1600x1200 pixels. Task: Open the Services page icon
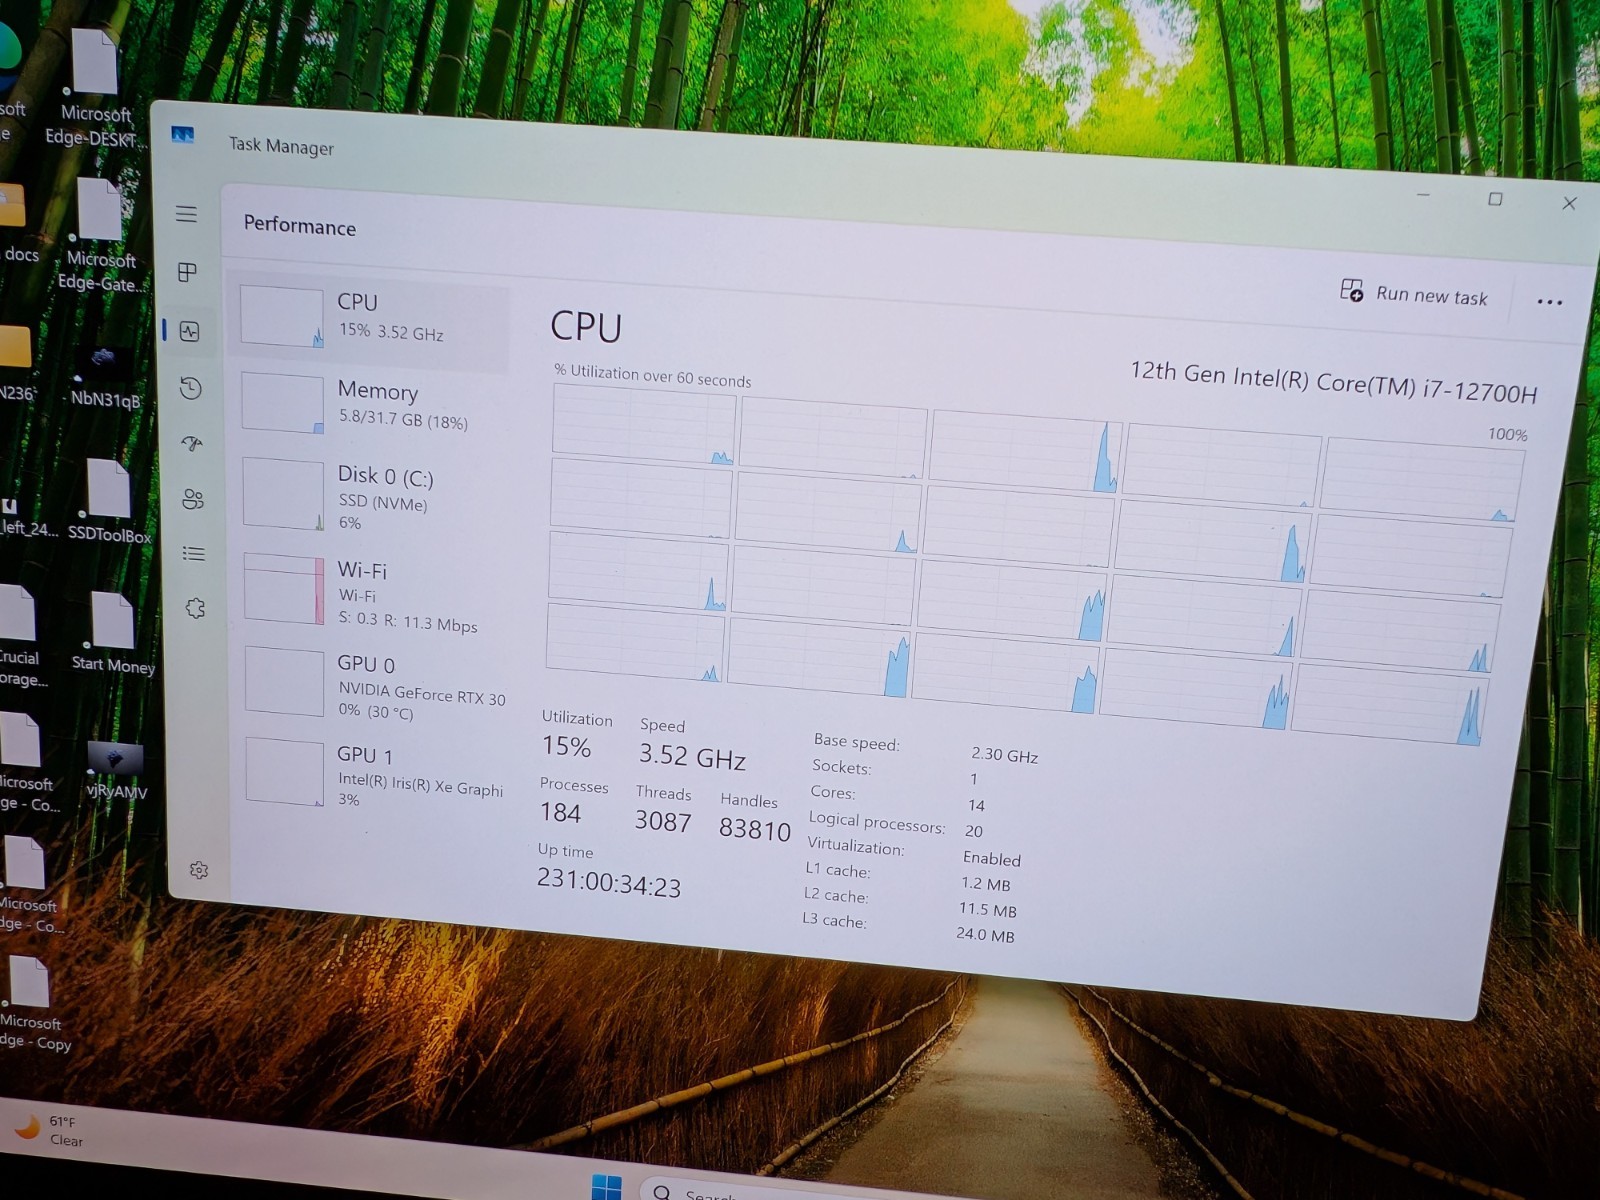coord(195,608)
